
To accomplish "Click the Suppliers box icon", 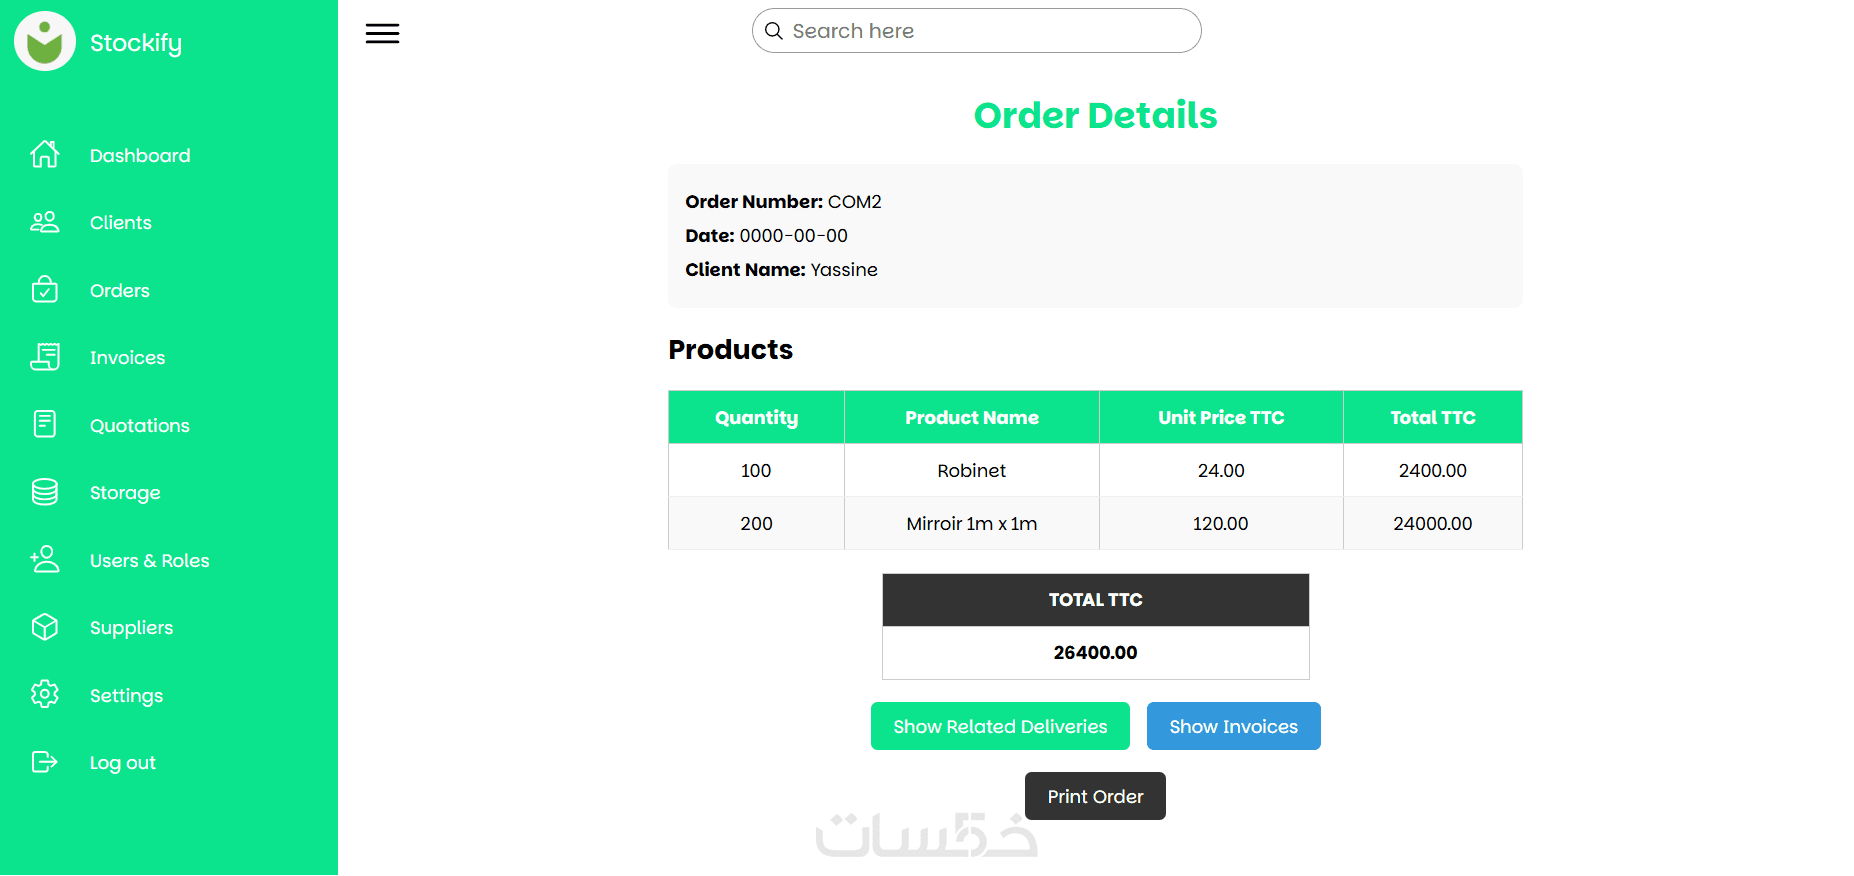I will click(x=45, y=627).
